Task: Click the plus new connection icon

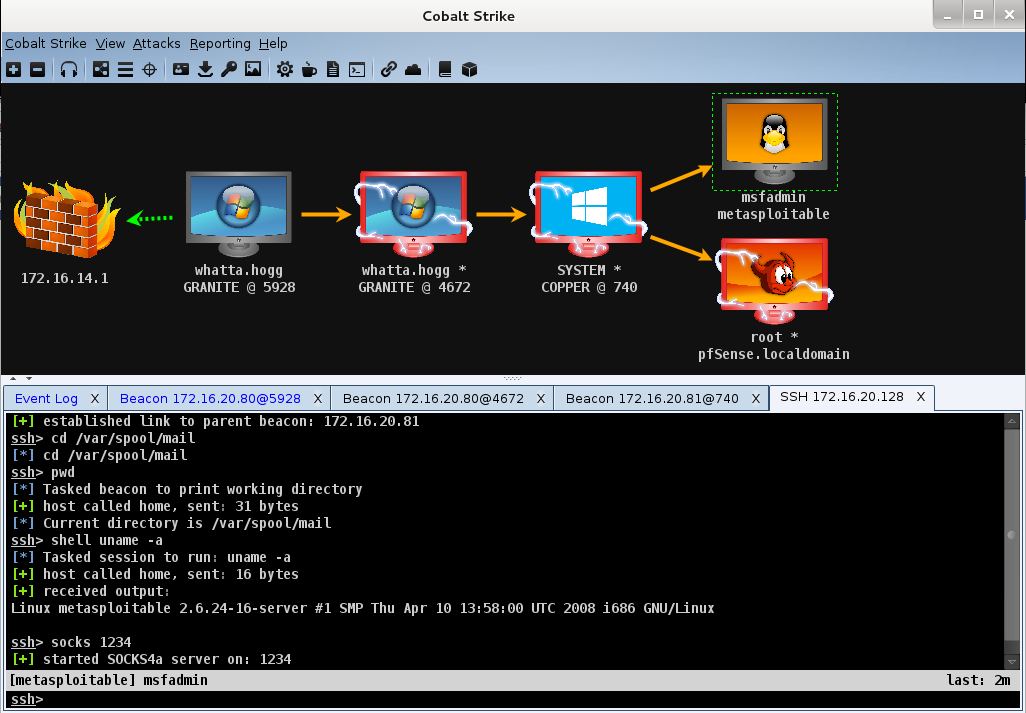Action: 13,69
